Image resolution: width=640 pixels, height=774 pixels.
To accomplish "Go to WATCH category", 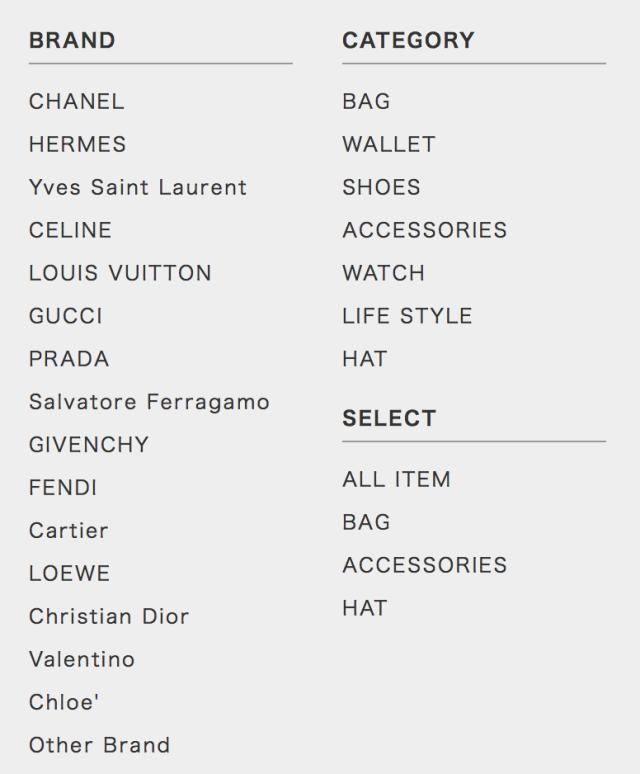I will pos(383,273).
